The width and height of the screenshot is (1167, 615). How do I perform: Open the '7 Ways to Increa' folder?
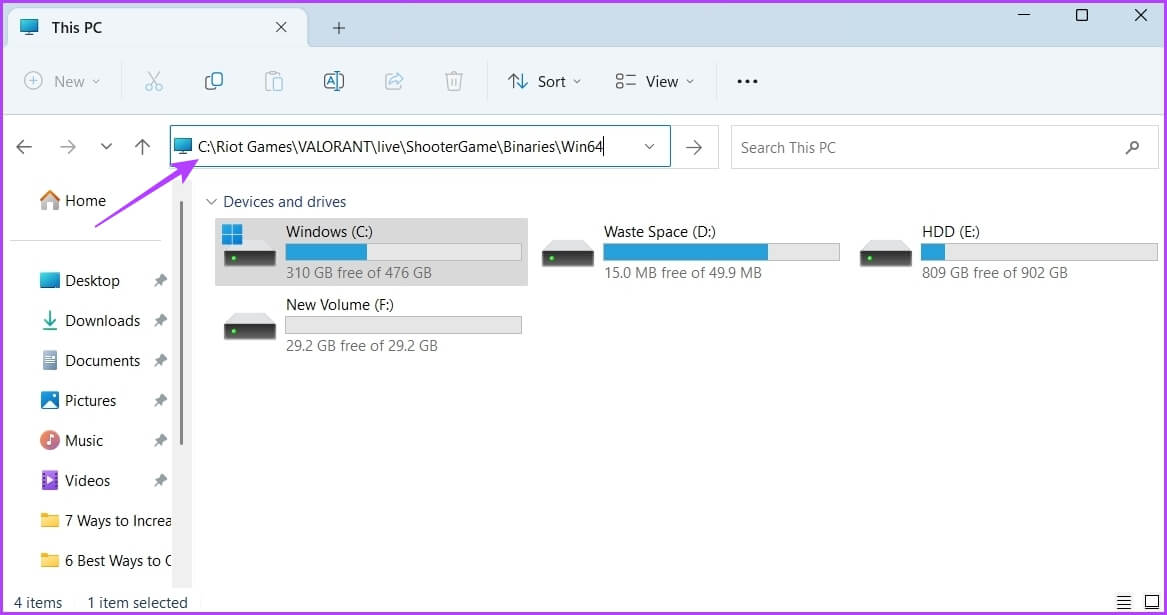[x=106, y=520]
